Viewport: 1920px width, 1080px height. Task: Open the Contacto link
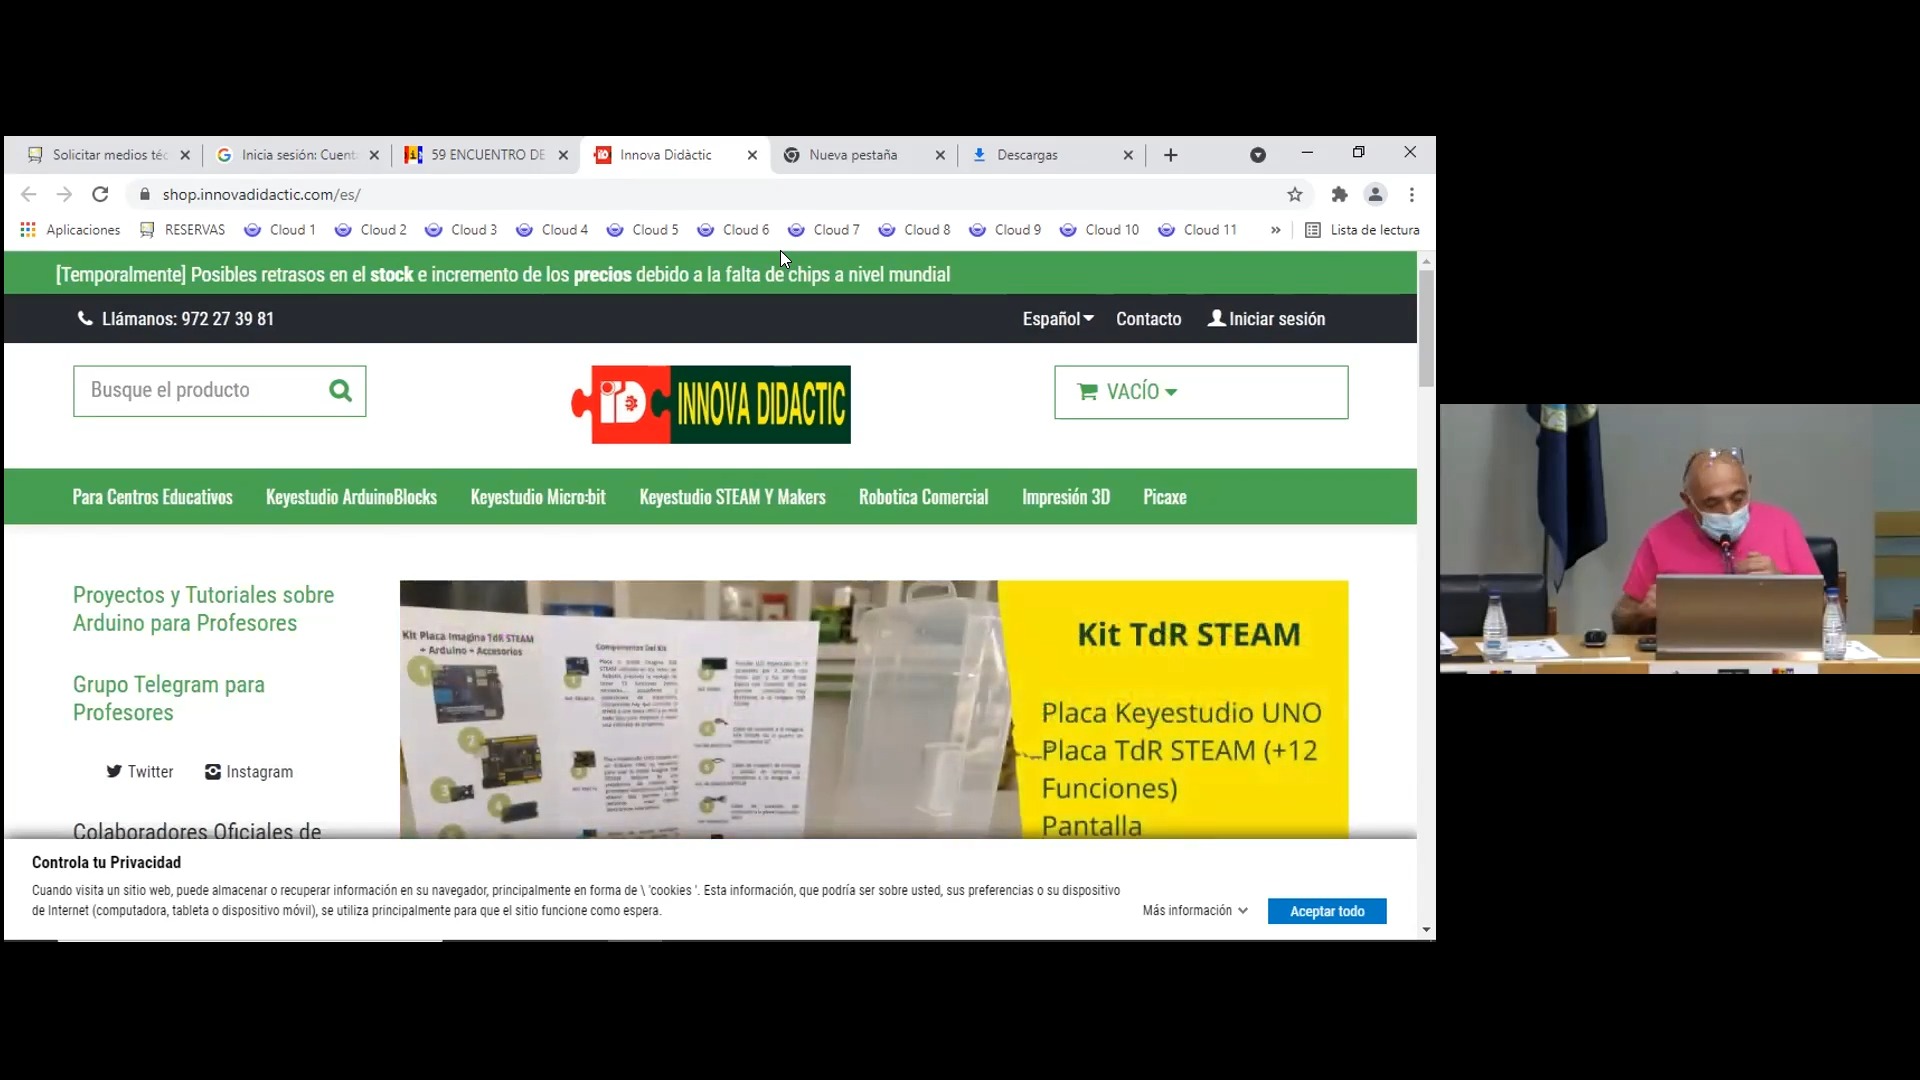click(x=1149, y=319)
